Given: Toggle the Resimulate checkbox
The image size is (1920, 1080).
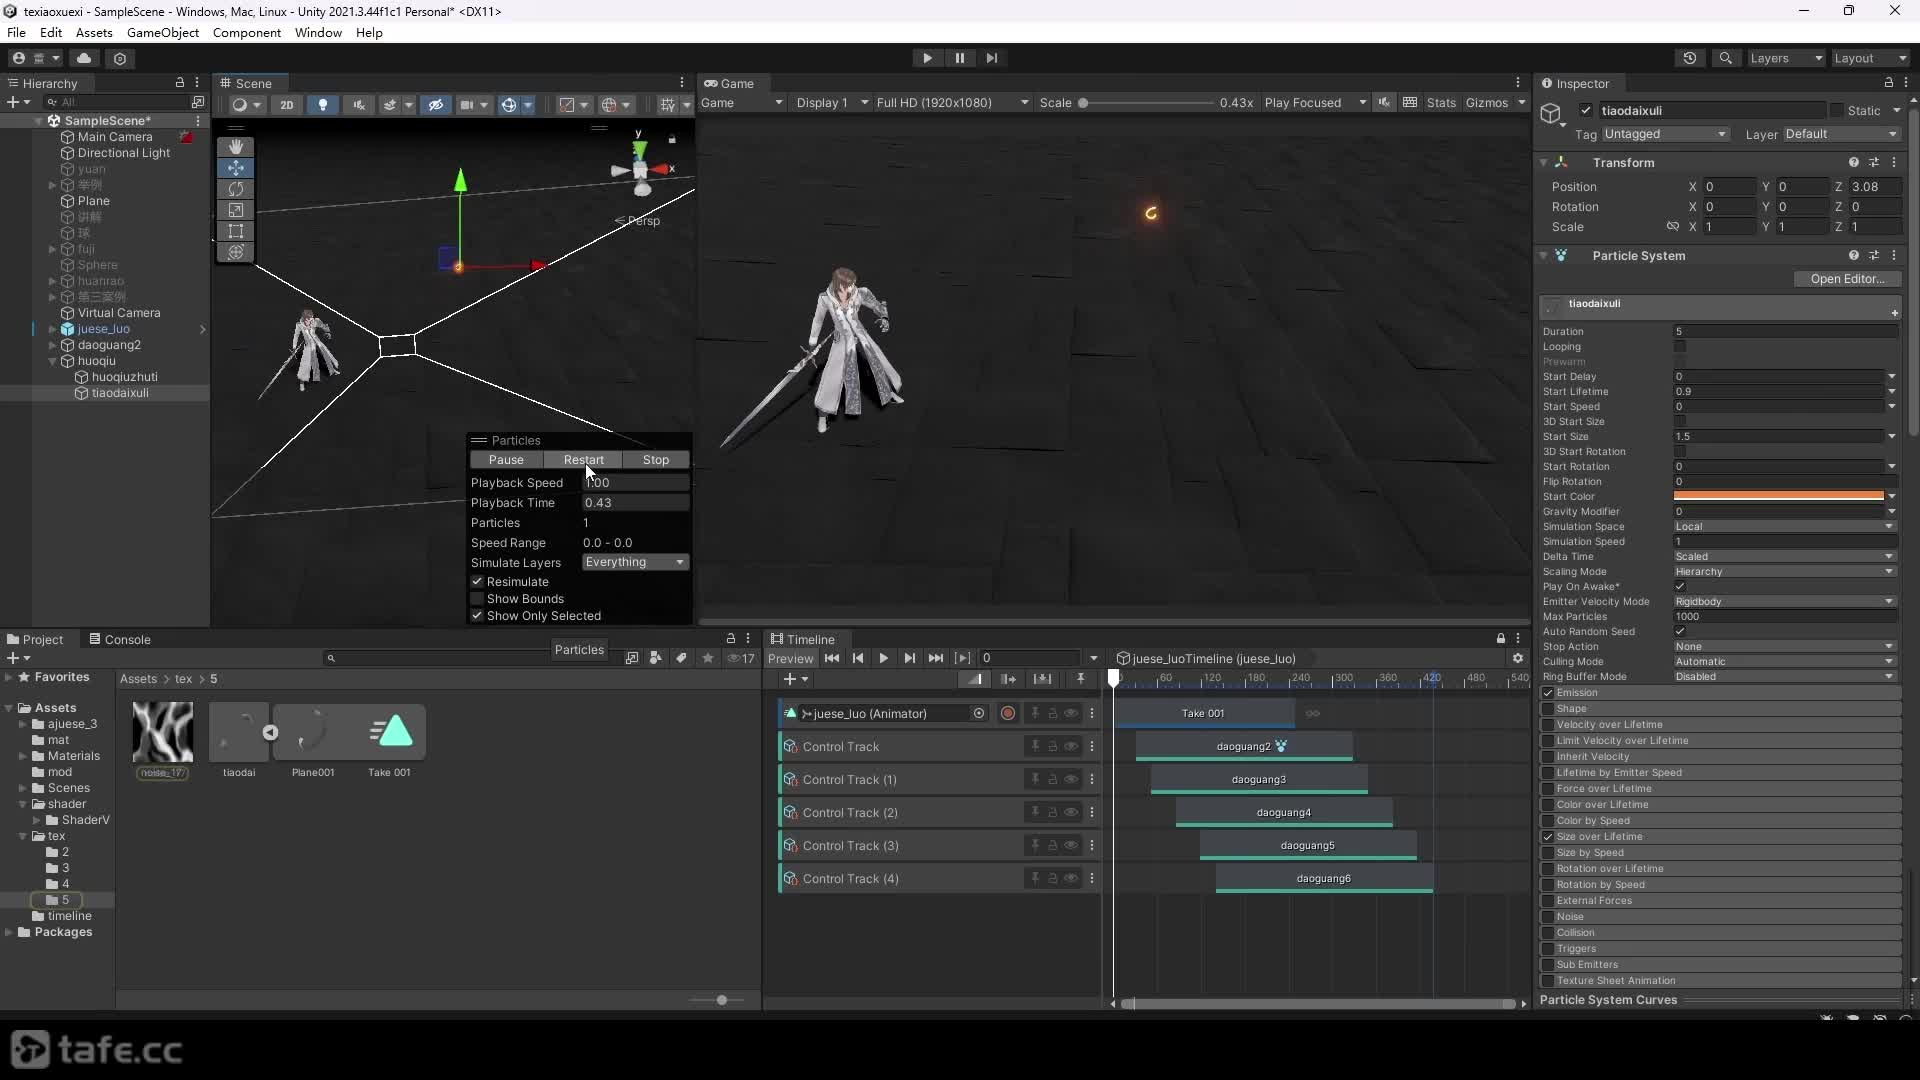Looking at the screenshot, I should pos(478,581).
